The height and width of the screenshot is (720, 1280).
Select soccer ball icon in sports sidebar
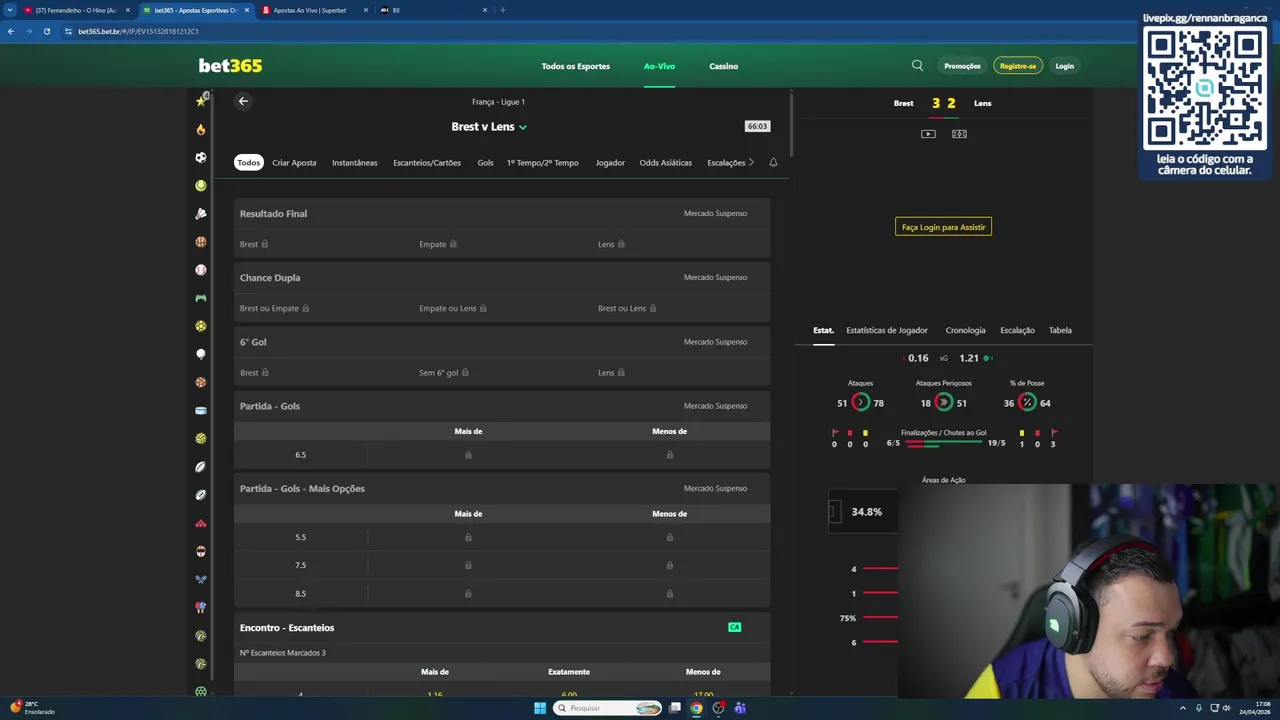tap(201, 157)
